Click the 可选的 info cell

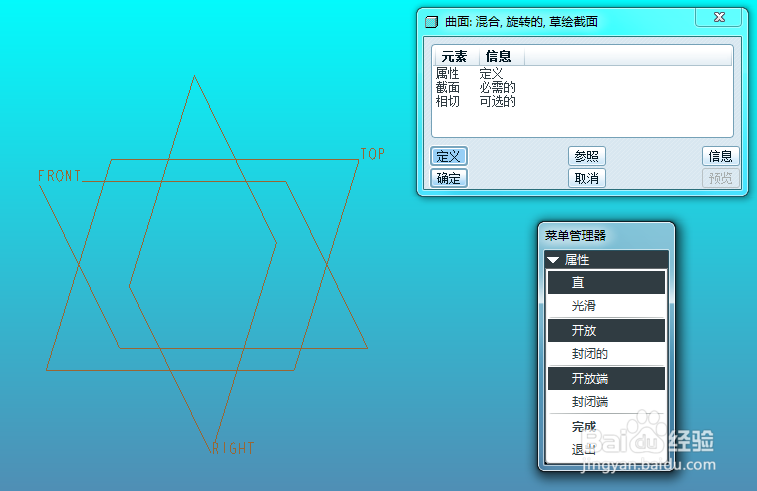pyautogui.click(x=497, y=101)
